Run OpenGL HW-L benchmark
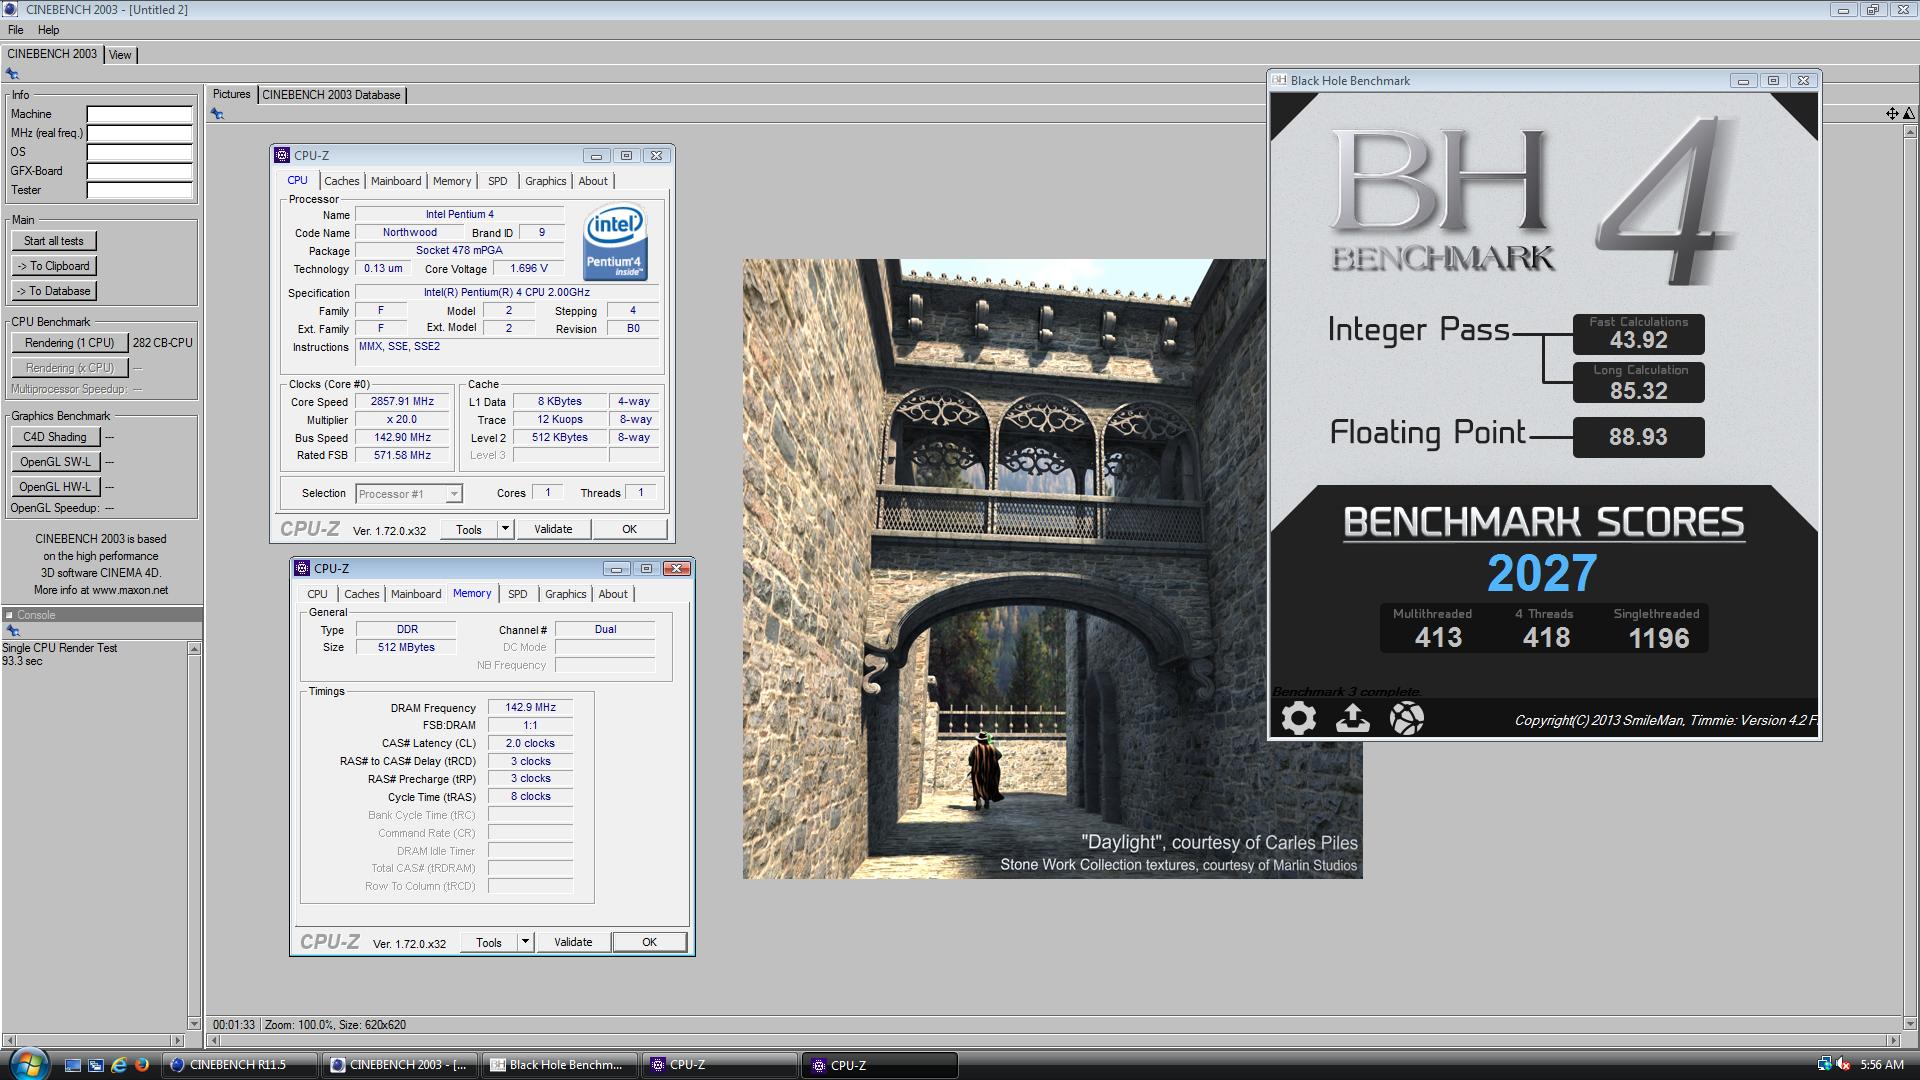The image size is (1920, 1080). click(x=55, y=487)
